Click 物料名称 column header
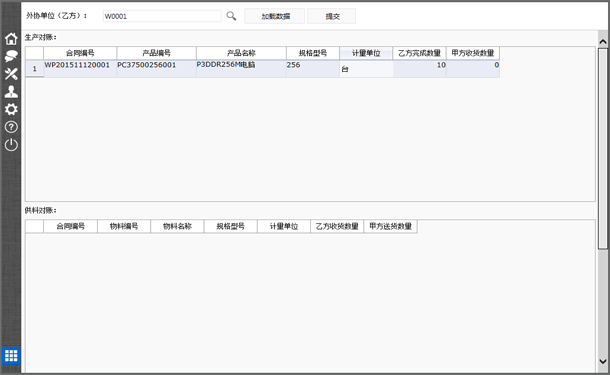The width and height of the screenshot is (610, 375). [177, 226]
